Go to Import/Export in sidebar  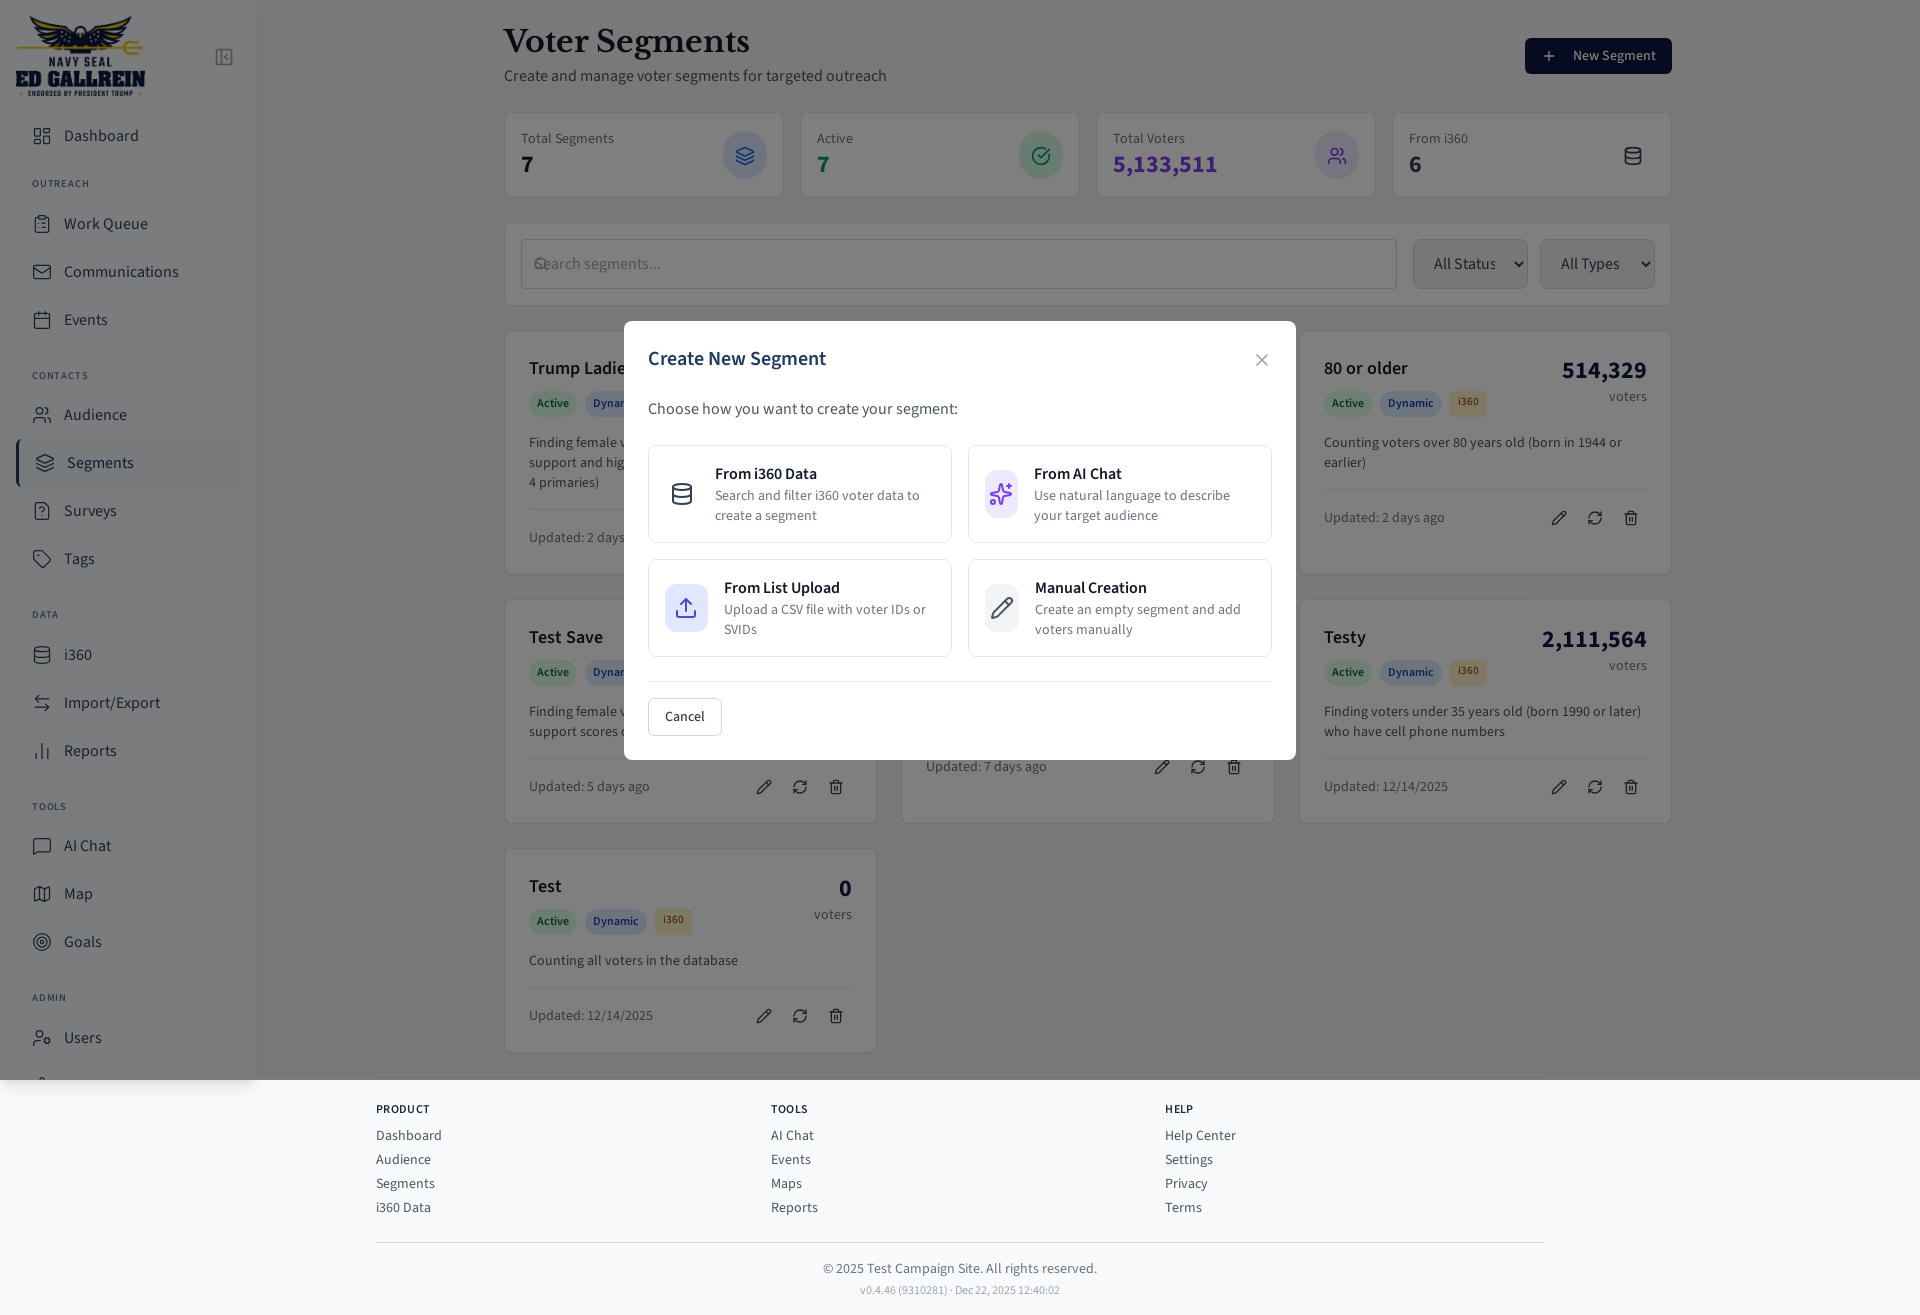(x=111, y=703)
